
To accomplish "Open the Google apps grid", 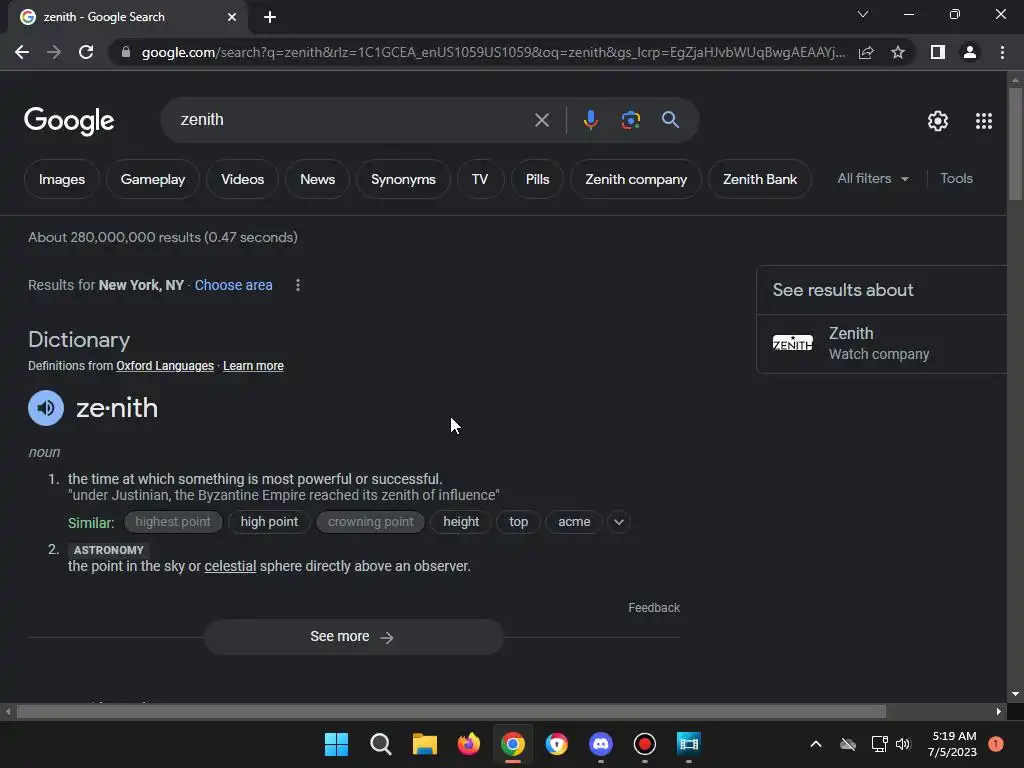I will [x=984, y=121].
